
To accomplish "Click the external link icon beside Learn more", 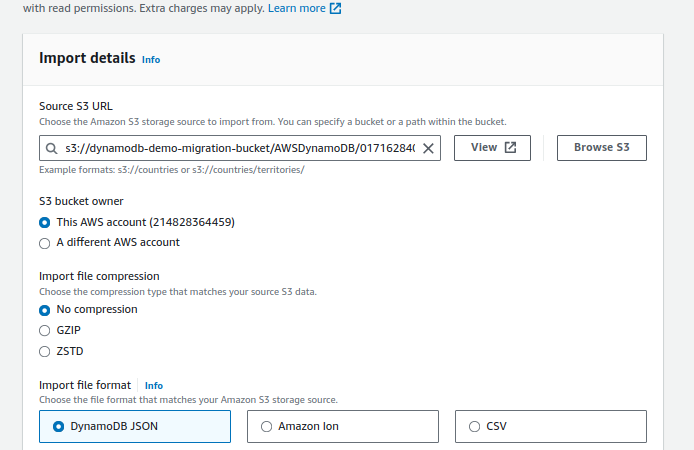I will [x=335, y=9].
